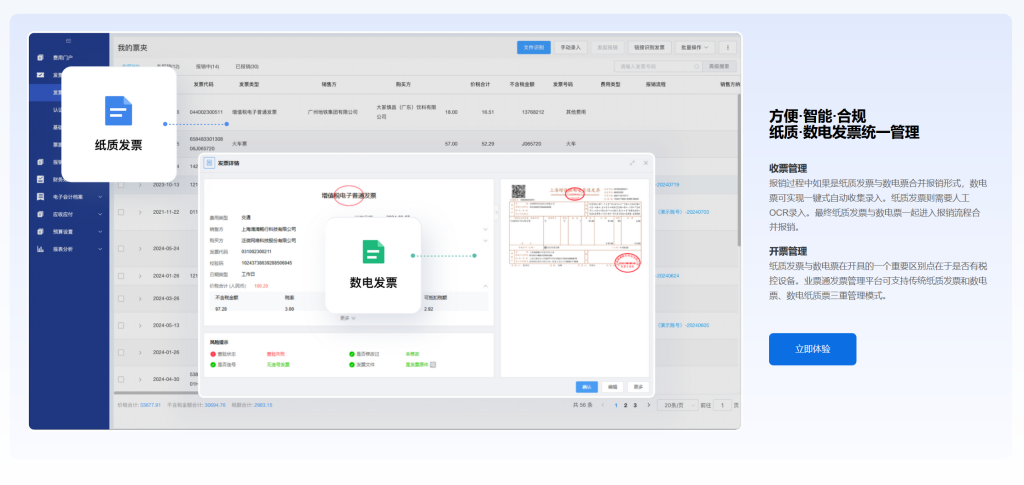Image resolution: width=1024 pixels, height=485 pixels.
Task: Click the green digital invoice icon
Action: [x=372, y=252]
